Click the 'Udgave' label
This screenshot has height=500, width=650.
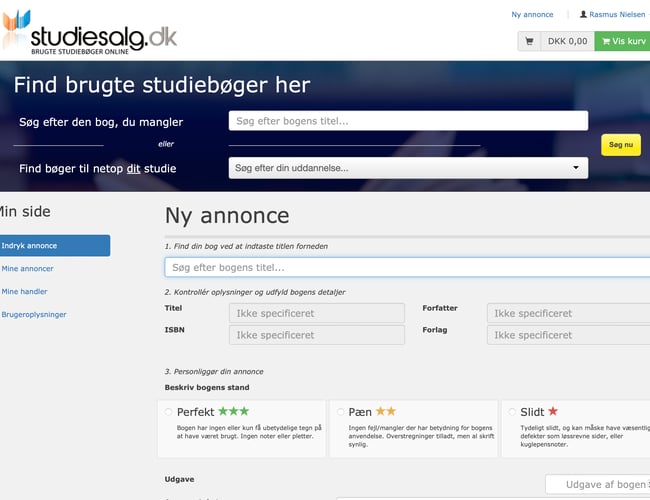point(179,479)
